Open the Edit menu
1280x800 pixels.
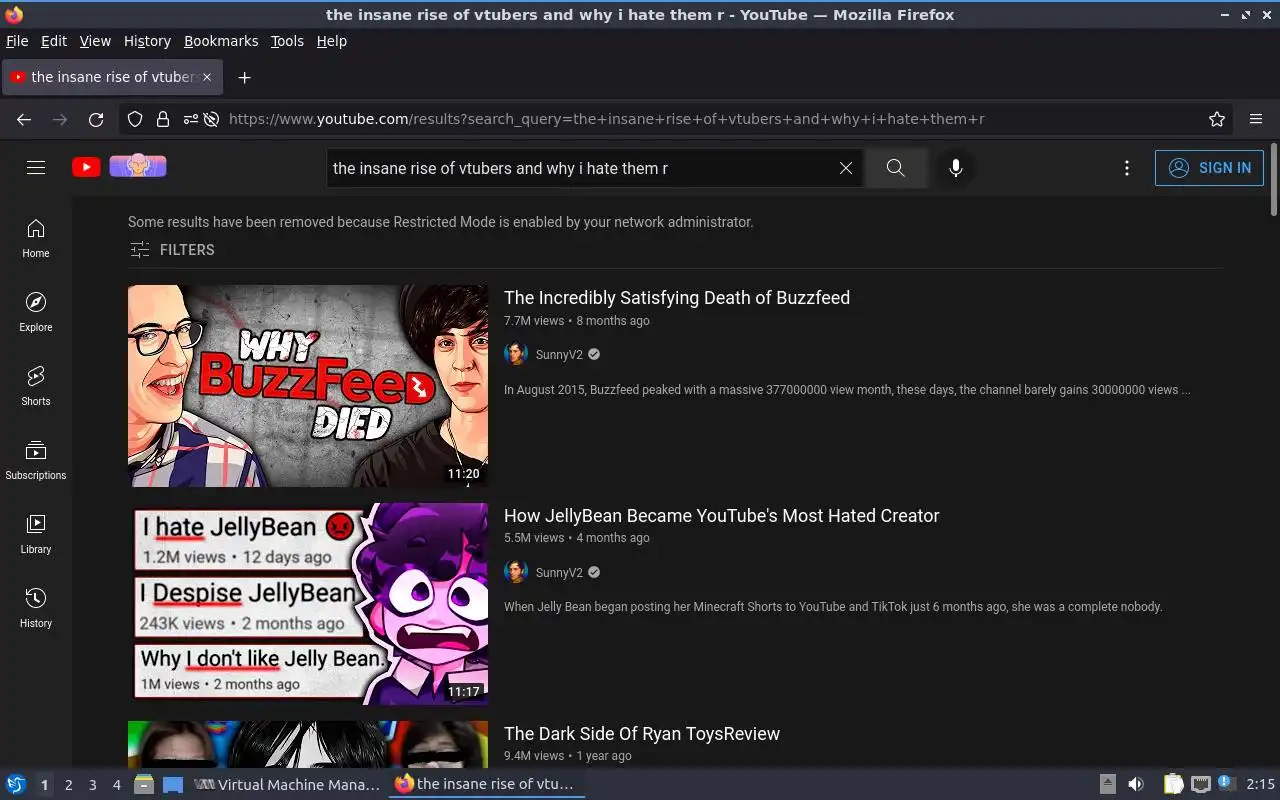[54, 41]
